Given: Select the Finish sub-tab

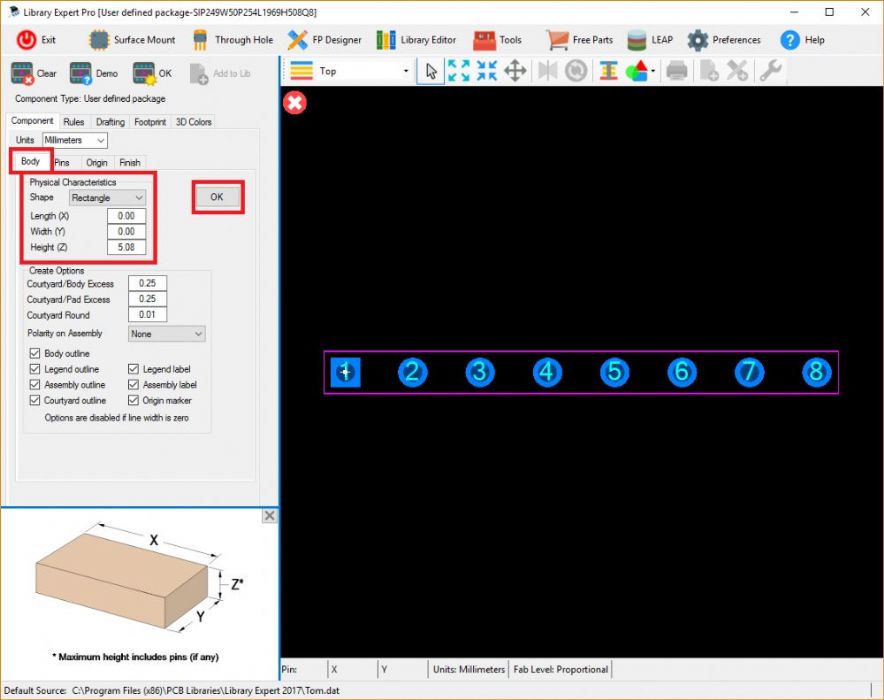Looking at the screenshot, I should [130, 162].
